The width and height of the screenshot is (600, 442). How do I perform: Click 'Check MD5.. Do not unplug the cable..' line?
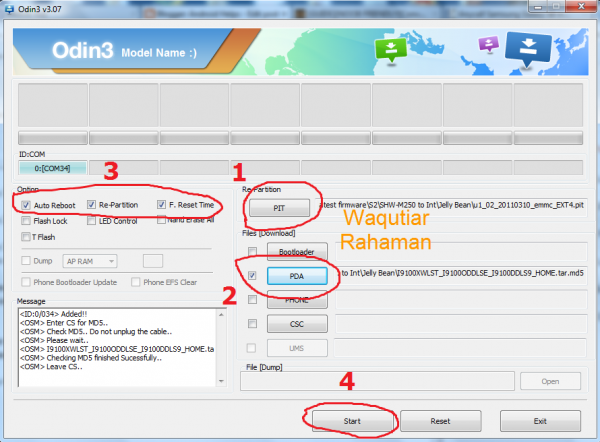pyautogui.click(x=109, y=331)
